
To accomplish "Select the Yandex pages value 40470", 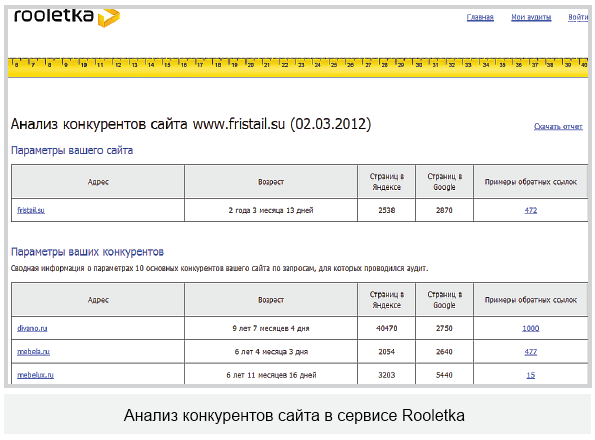I will coord(386,328).
